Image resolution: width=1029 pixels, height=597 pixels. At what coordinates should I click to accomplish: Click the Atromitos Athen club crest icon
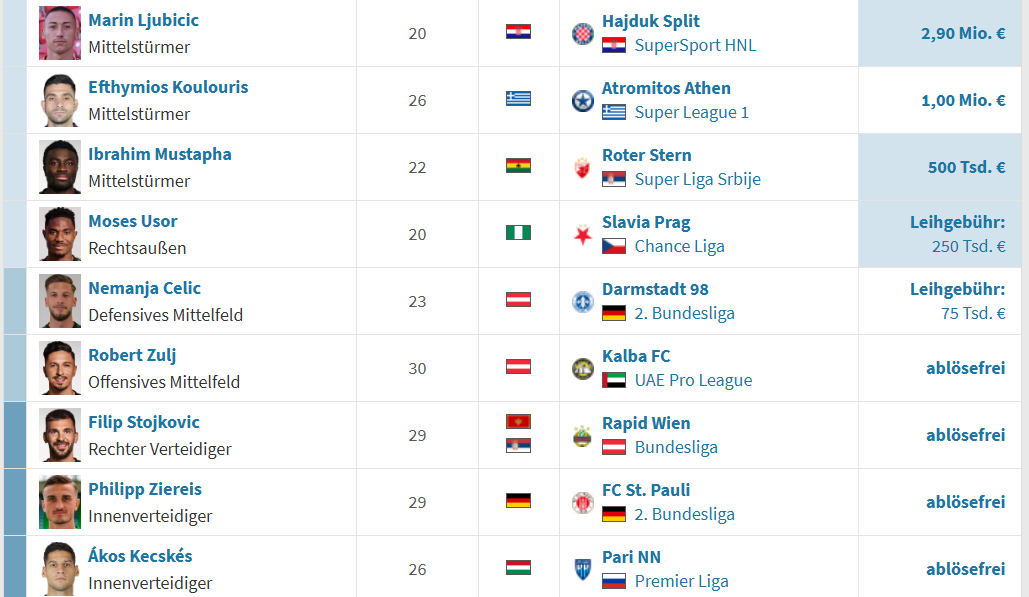coord(582,100)
